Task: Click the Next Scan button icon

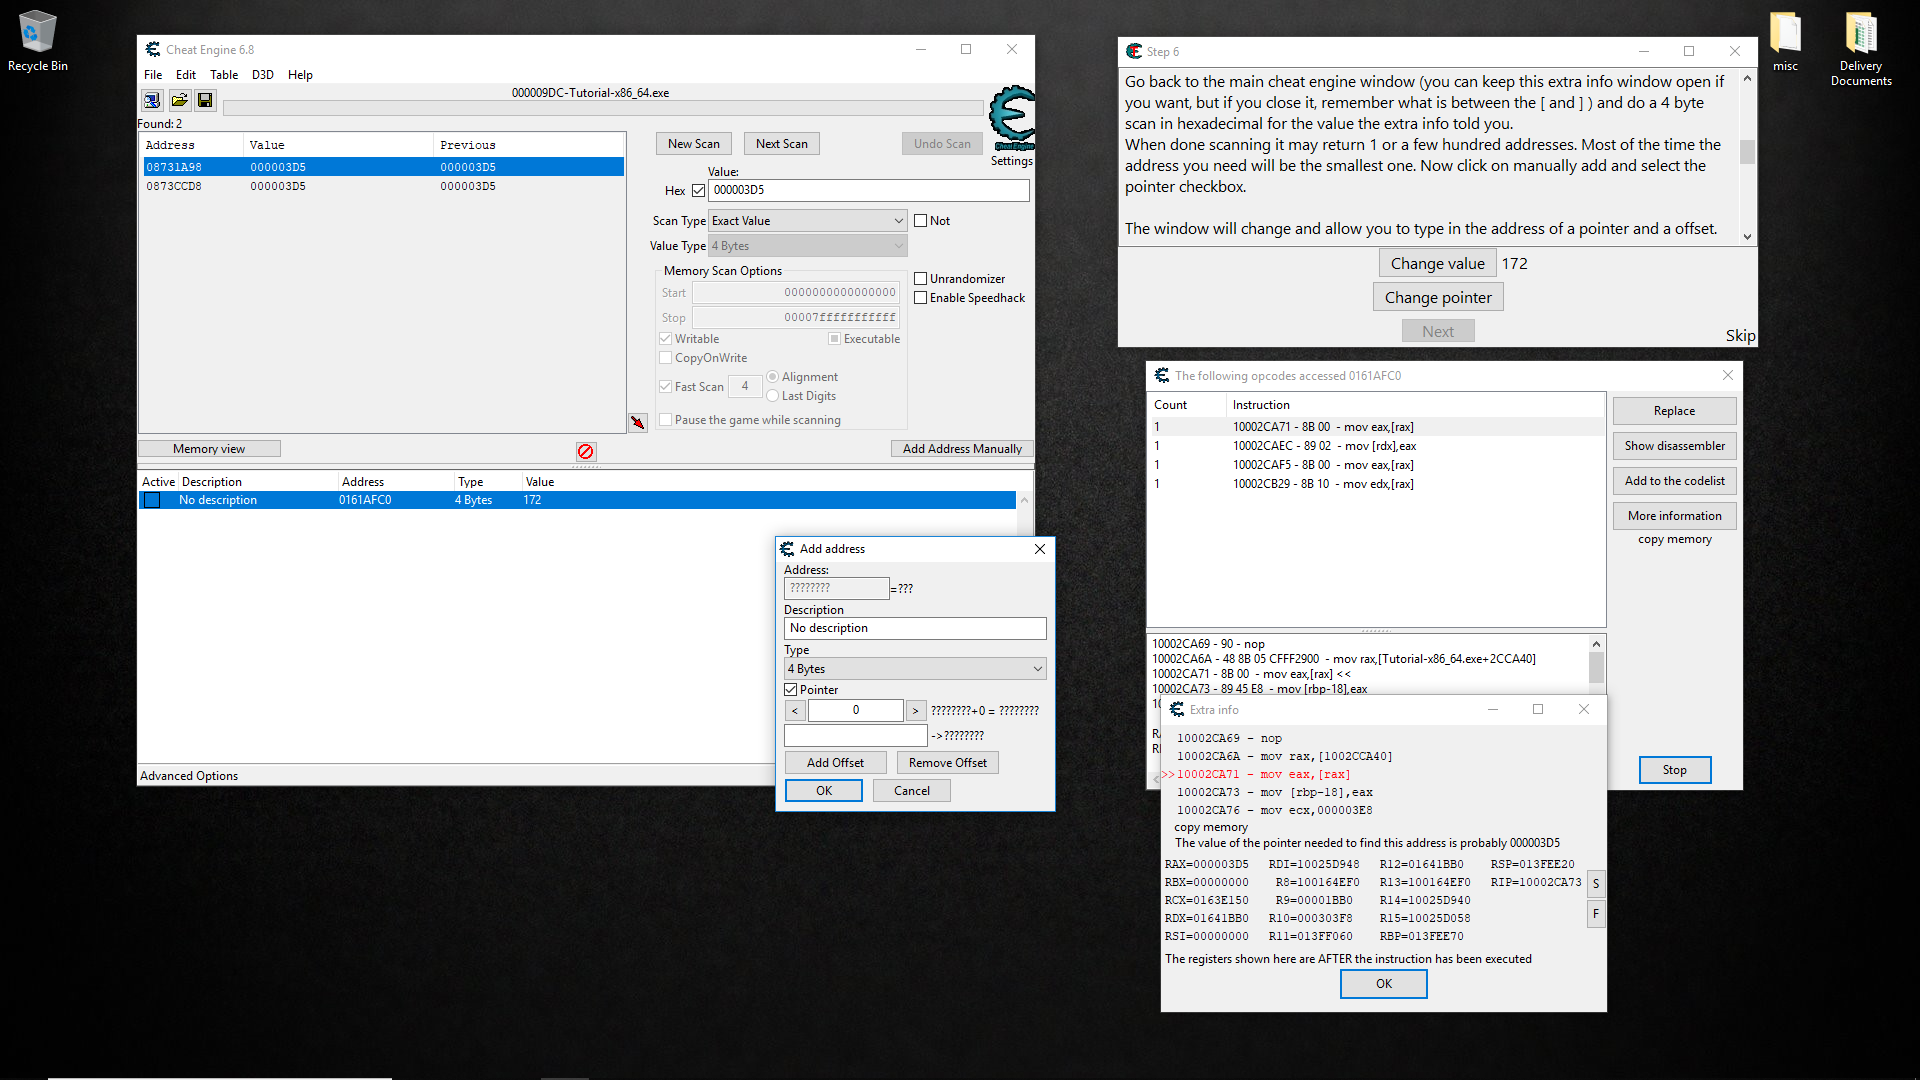Action: tap(779, 142)
